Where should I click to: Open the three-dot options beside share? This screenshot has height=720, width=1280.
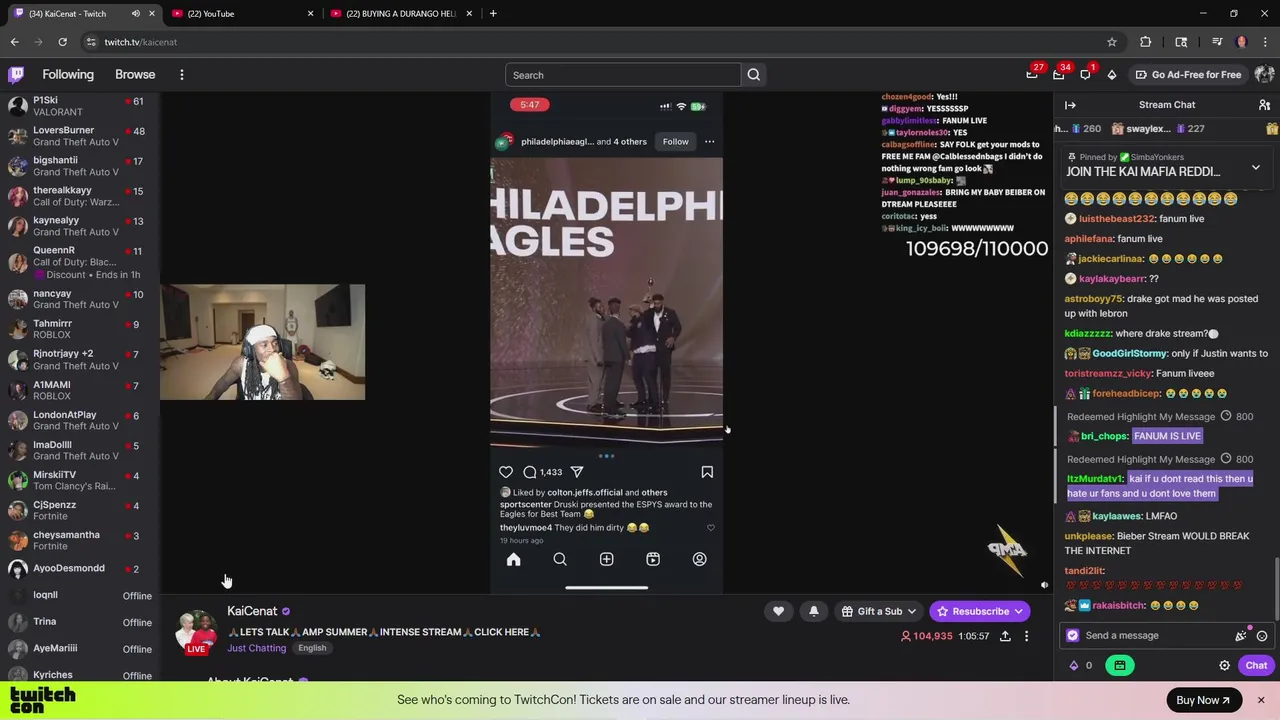click(x=1026, y=636)
